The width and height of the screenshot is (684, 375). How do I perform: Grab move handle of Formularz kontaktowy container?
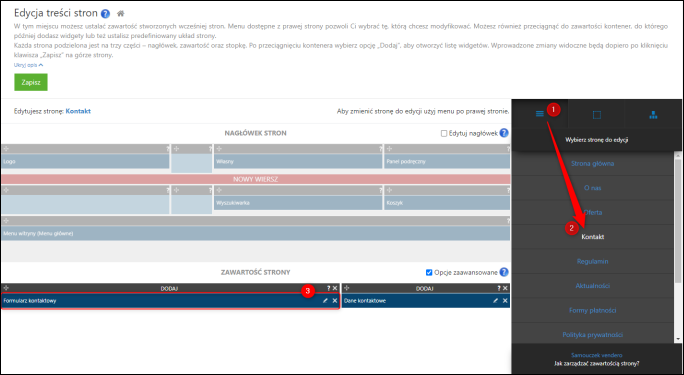[x=6, y=288]
